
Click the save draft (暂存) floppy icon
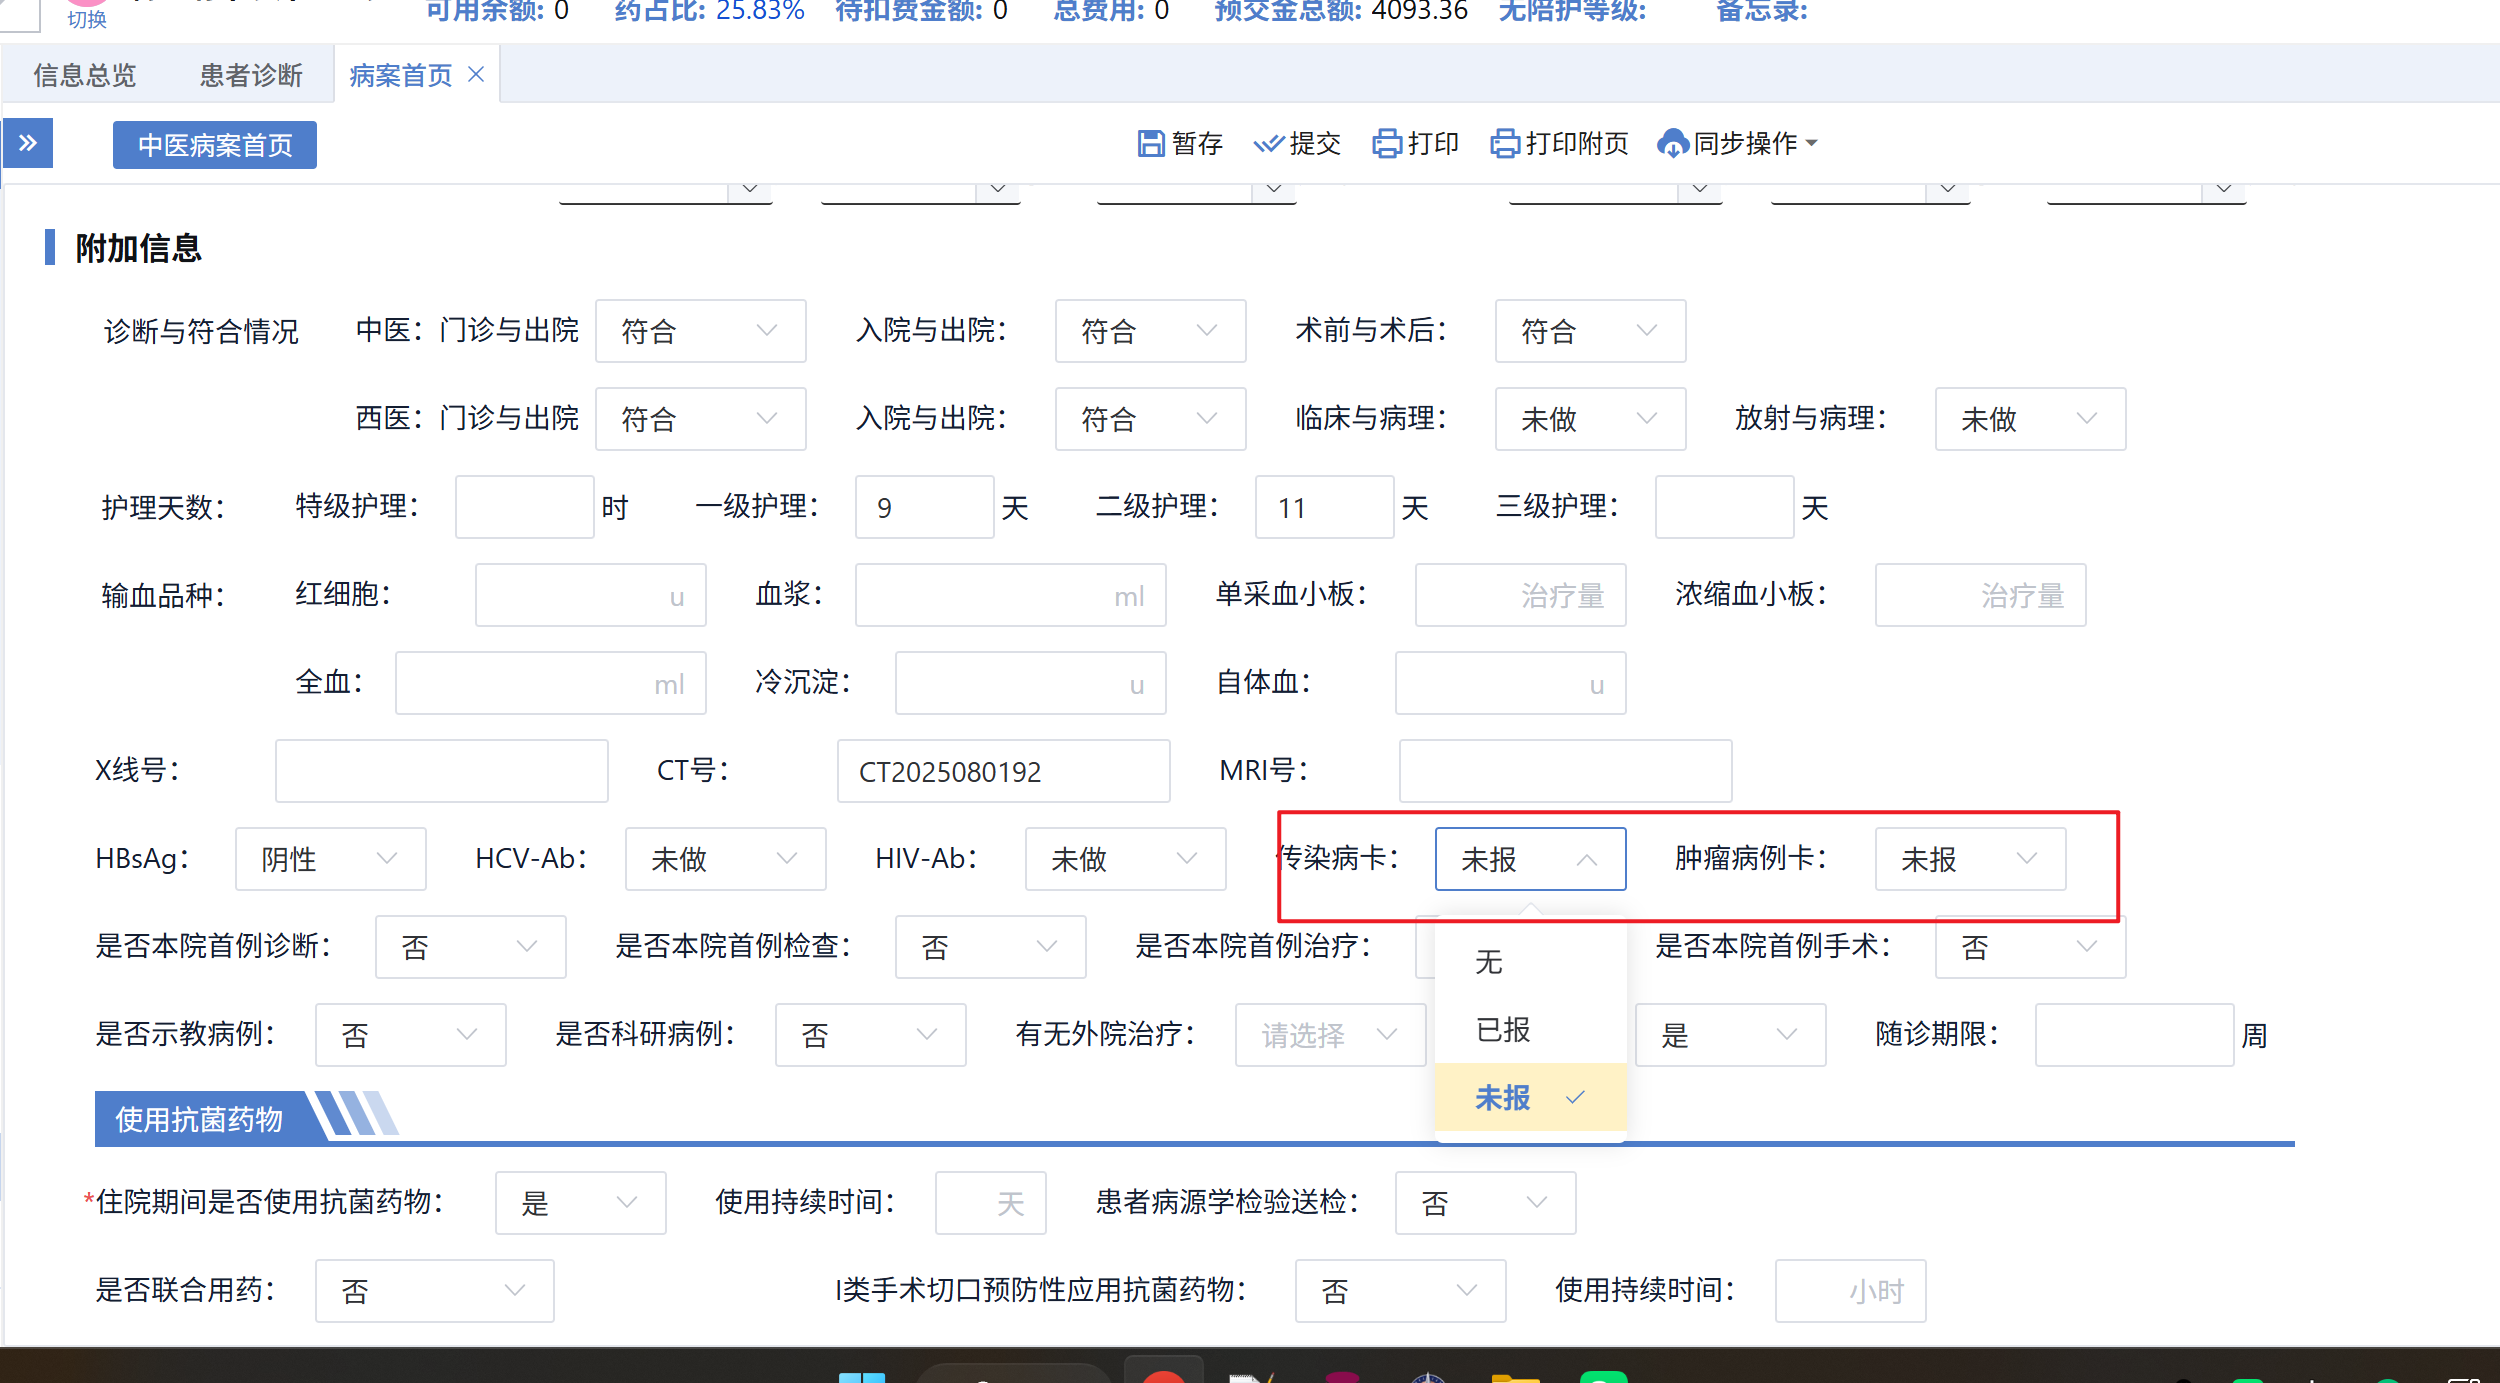[x=1151, y=144]
